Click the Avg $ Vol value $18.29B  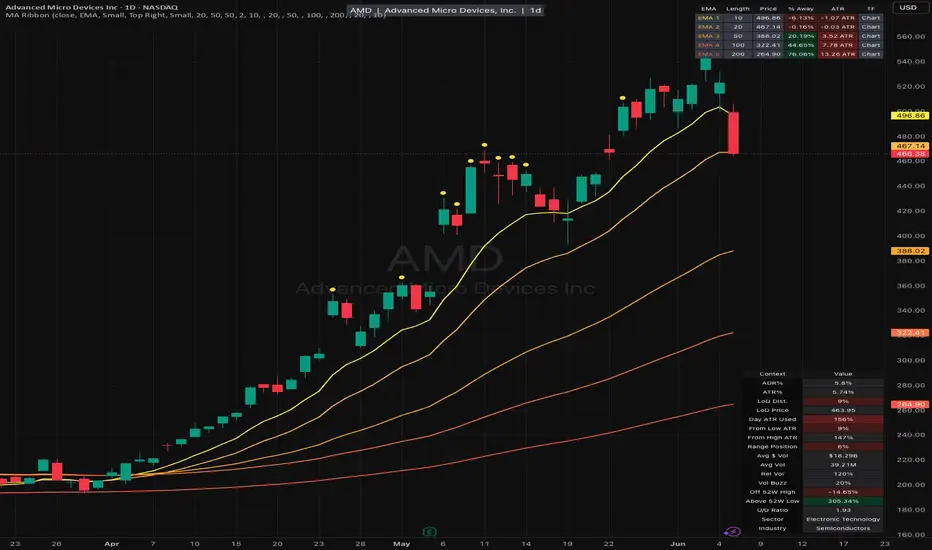tap(843, 455)
